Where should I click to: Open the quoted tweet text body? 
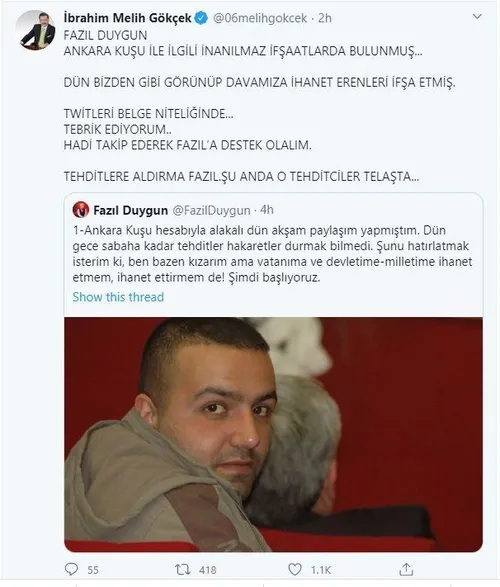click(272, 253)
